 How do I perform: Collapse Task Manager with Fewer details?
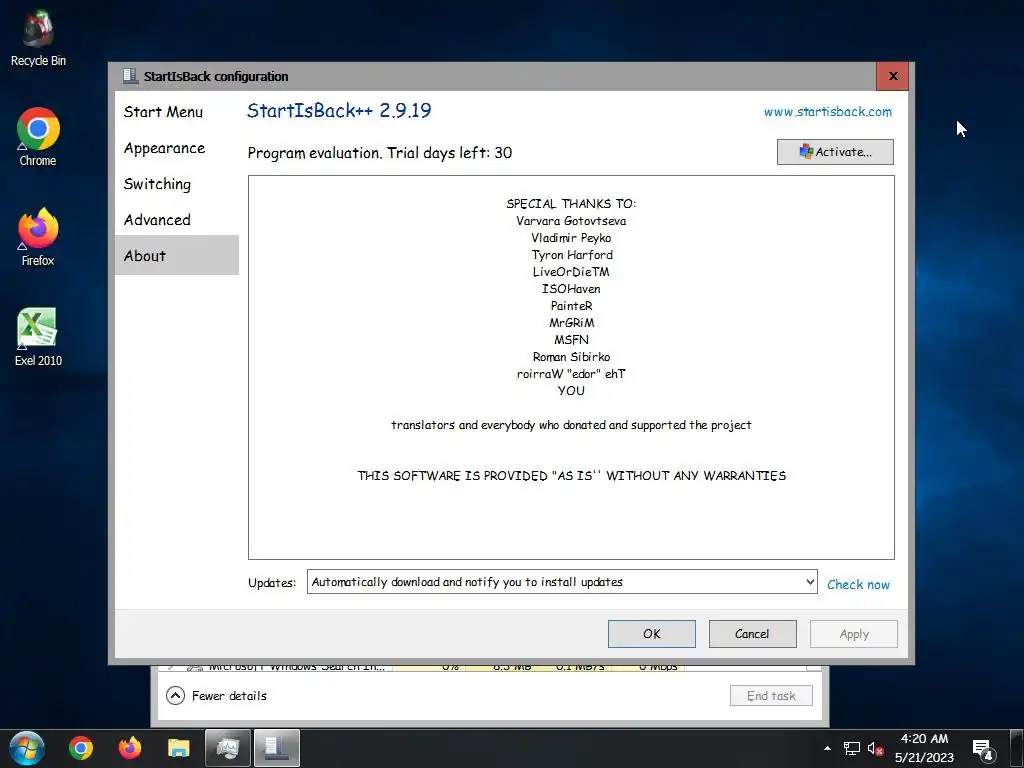pos(217,696)
